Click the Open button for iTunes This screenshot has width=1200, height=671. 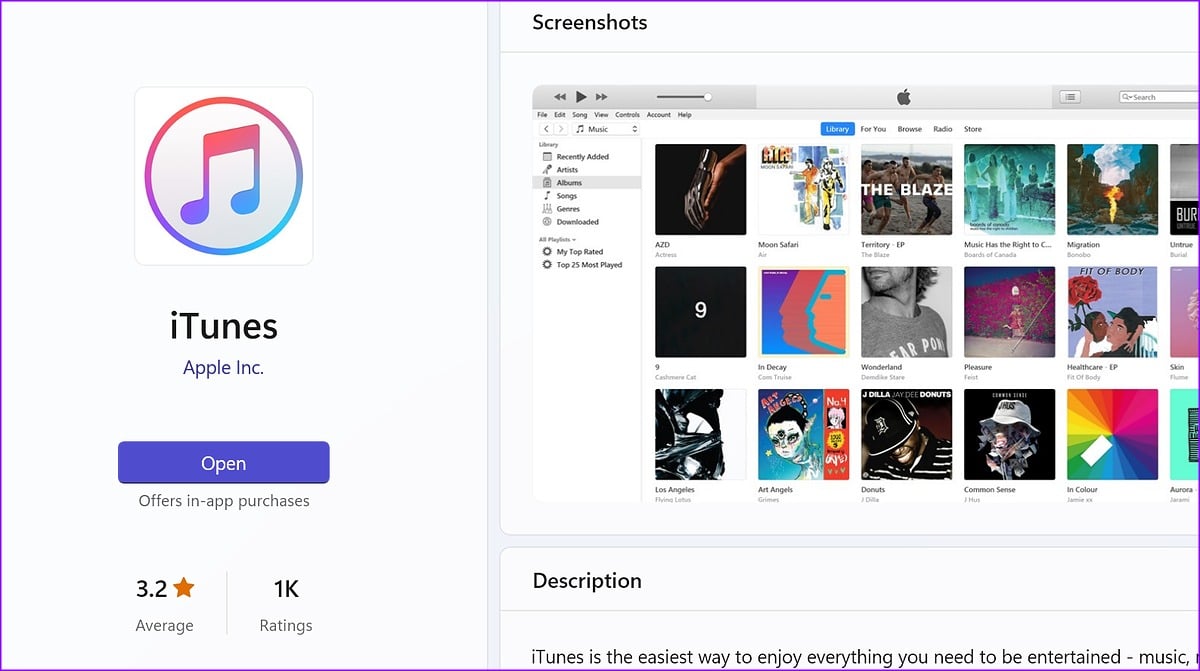(x=224, y=463)
